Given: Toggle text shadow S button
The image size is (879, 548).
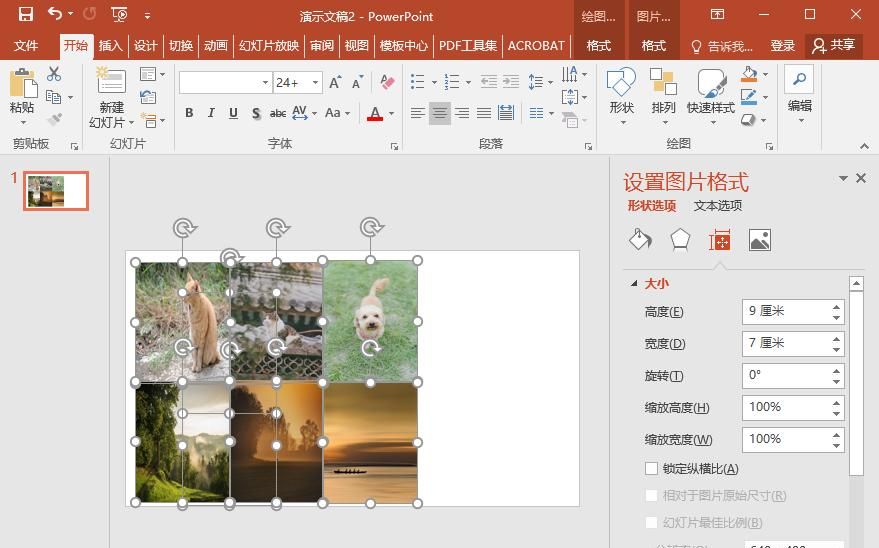Looking at the screenshot, I should coord(256,114).
